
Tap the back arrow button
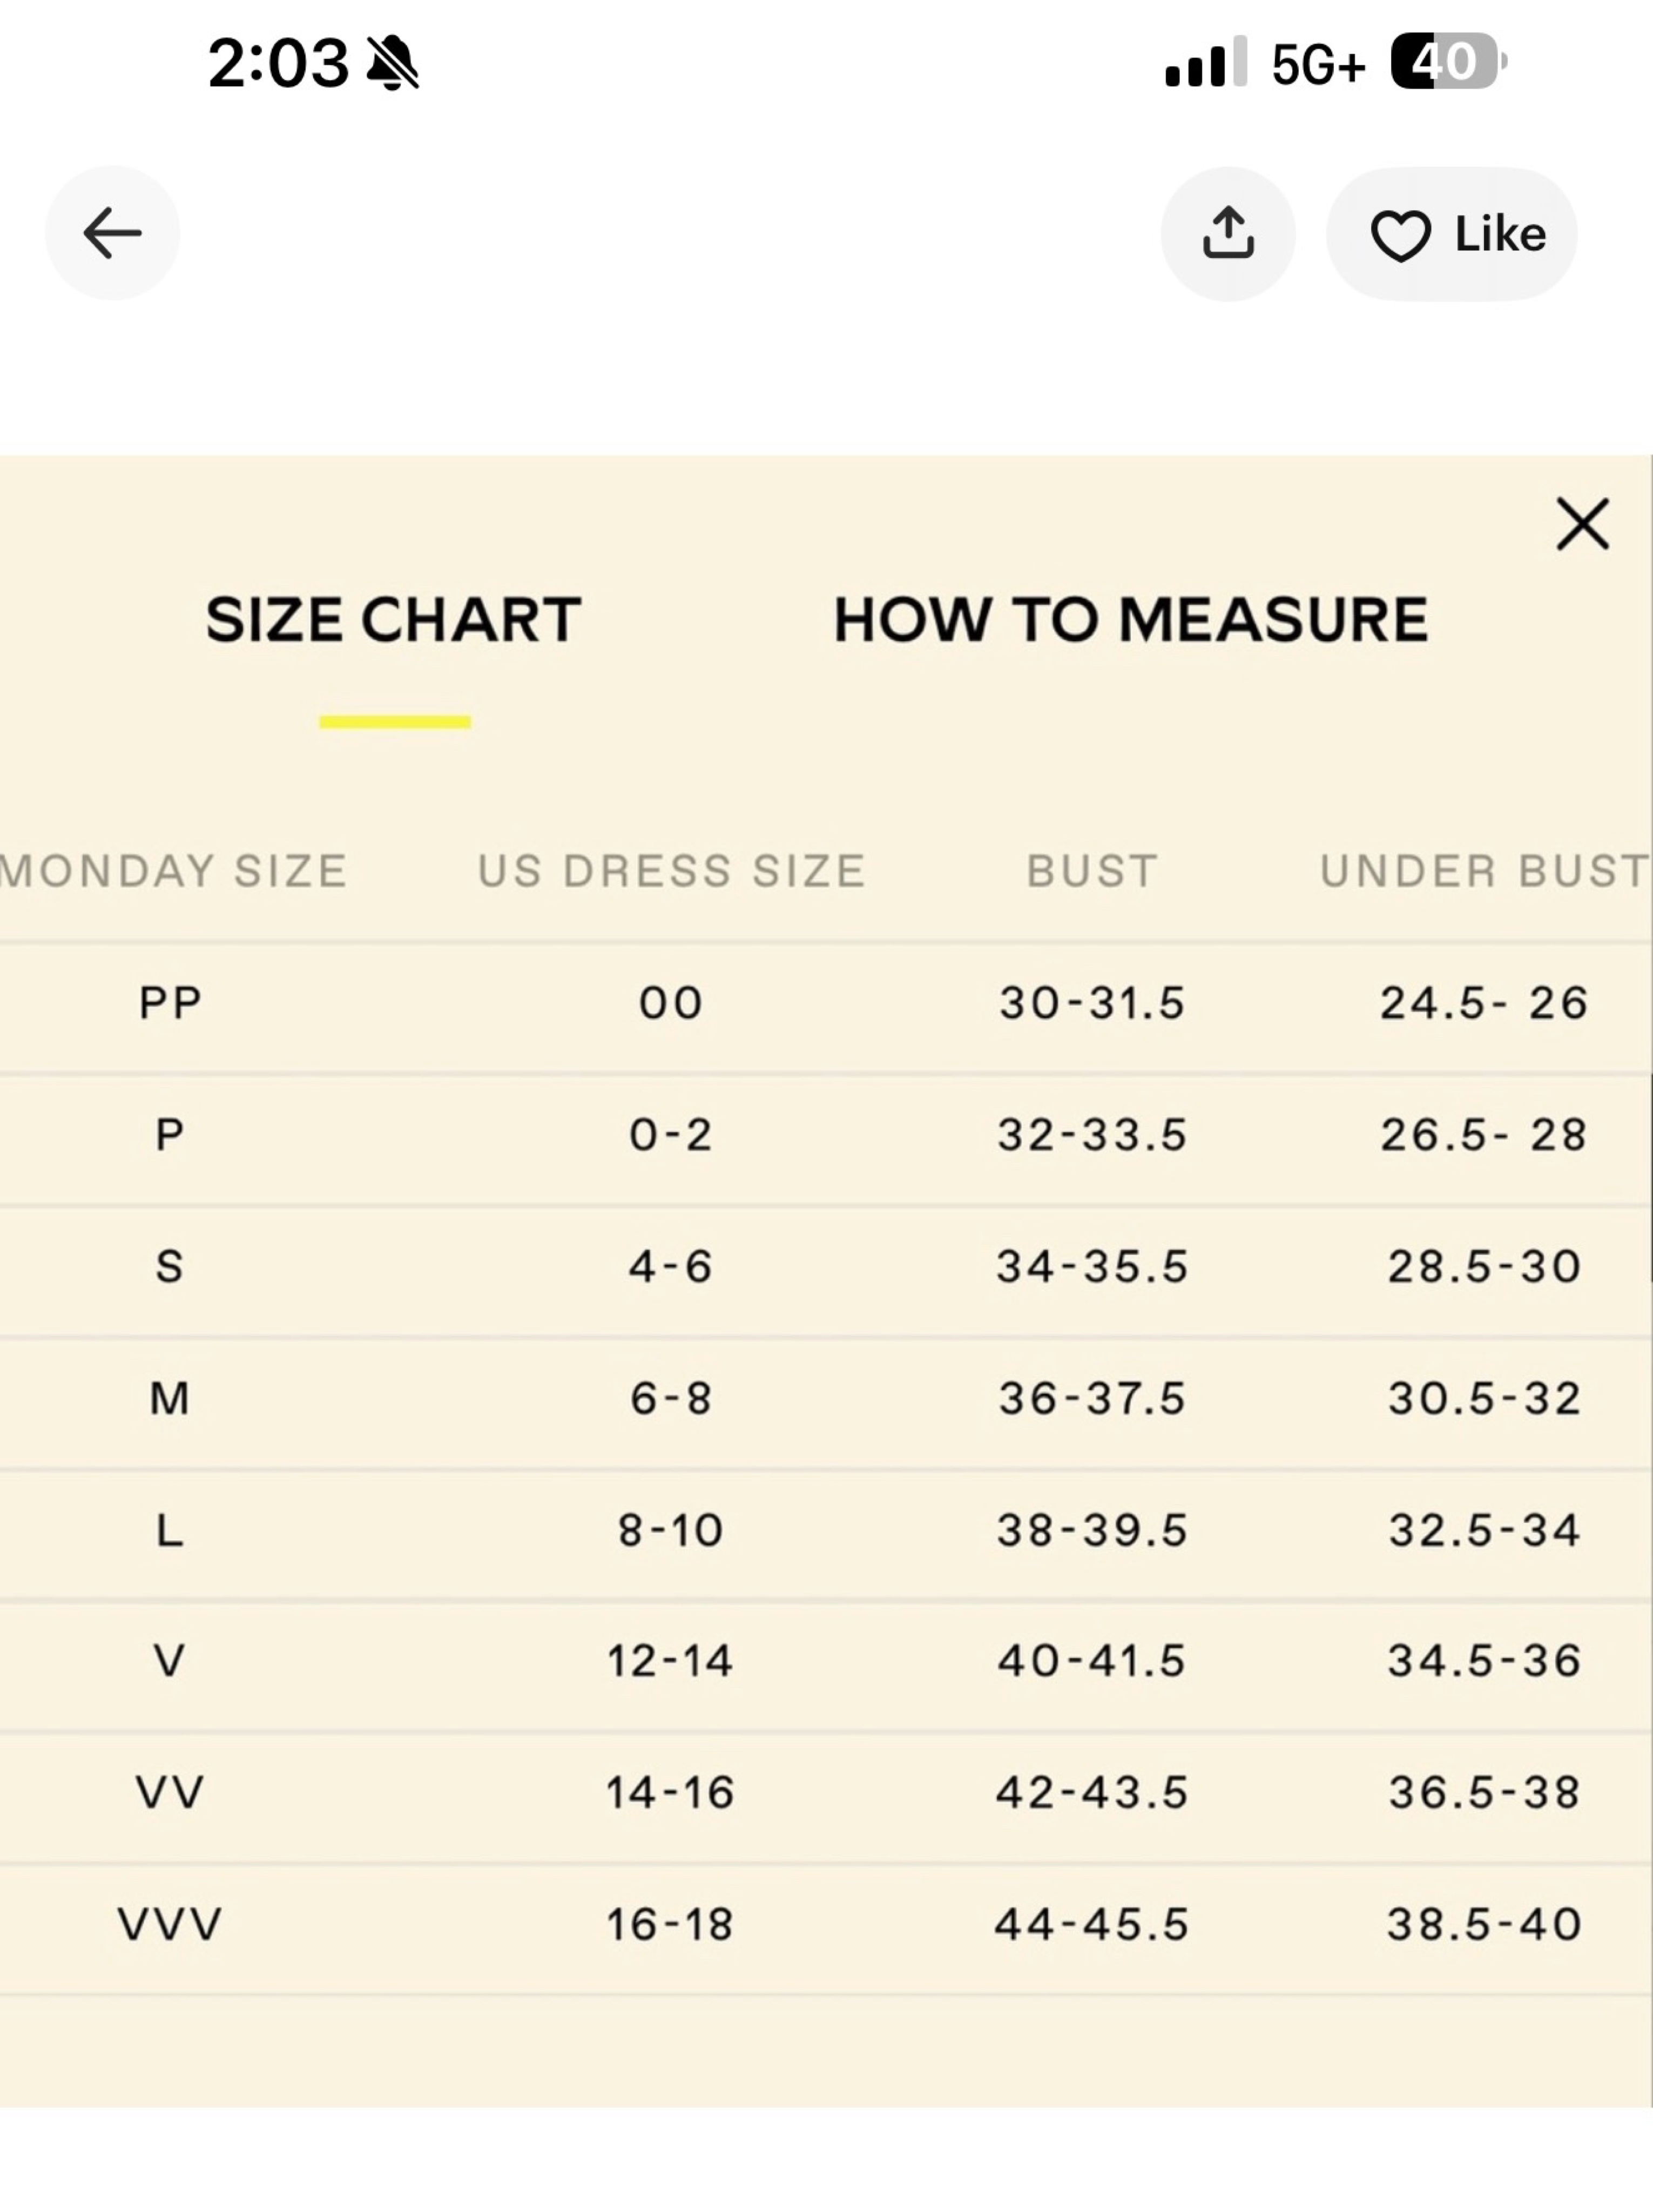click(x=112, y=233)
